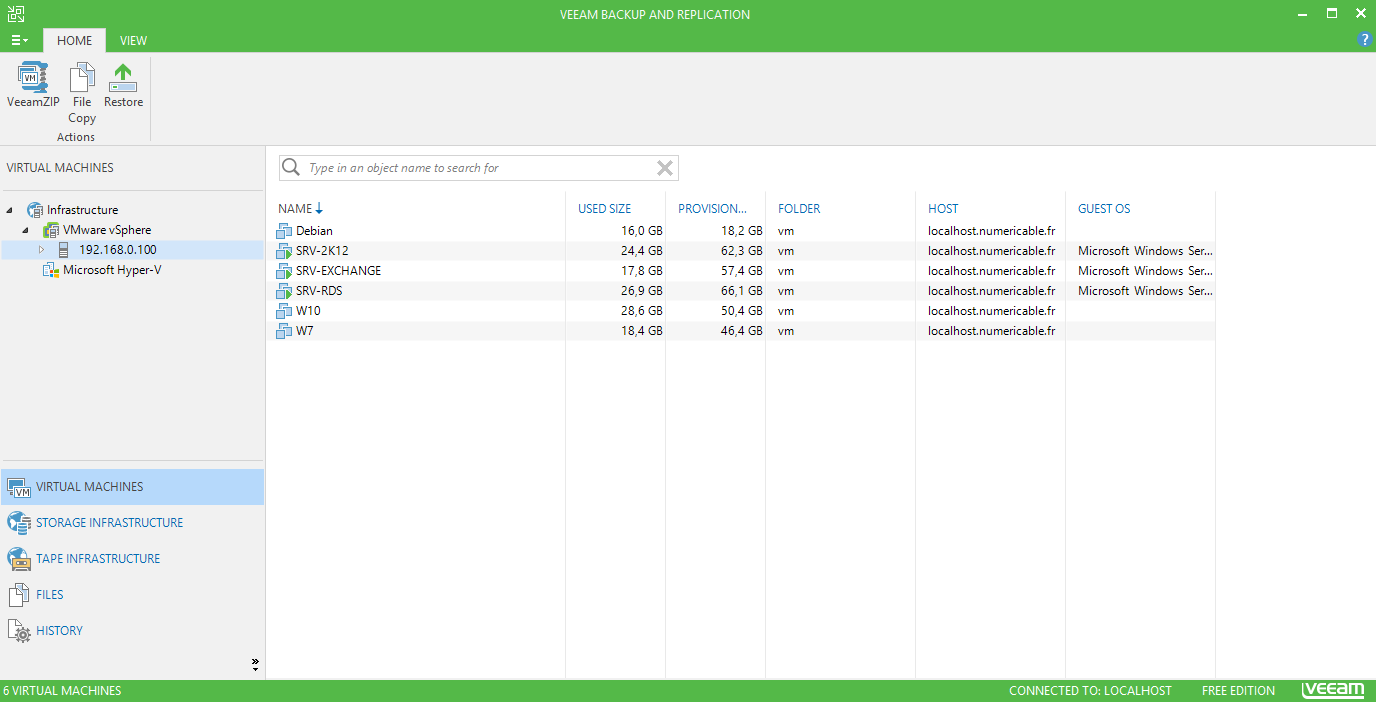
Task: Collapse the Infrastructure tree node
Action: click(x=10, y=210)
